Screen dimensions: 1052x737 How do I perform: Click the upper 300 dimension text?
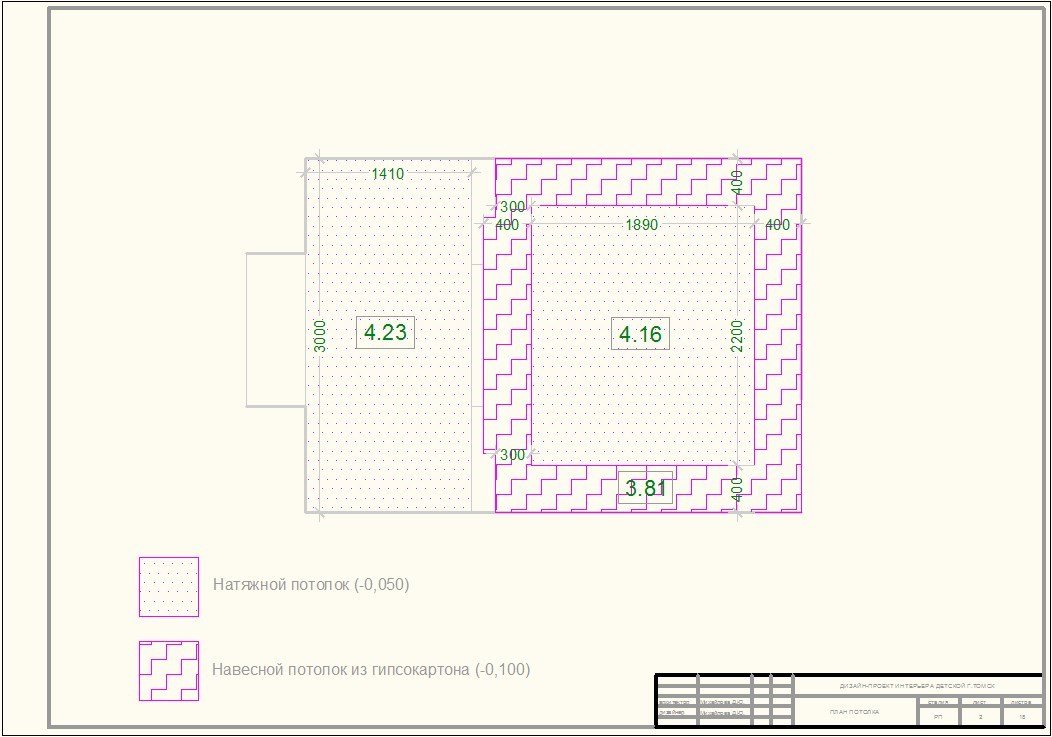tap(512, 207)
